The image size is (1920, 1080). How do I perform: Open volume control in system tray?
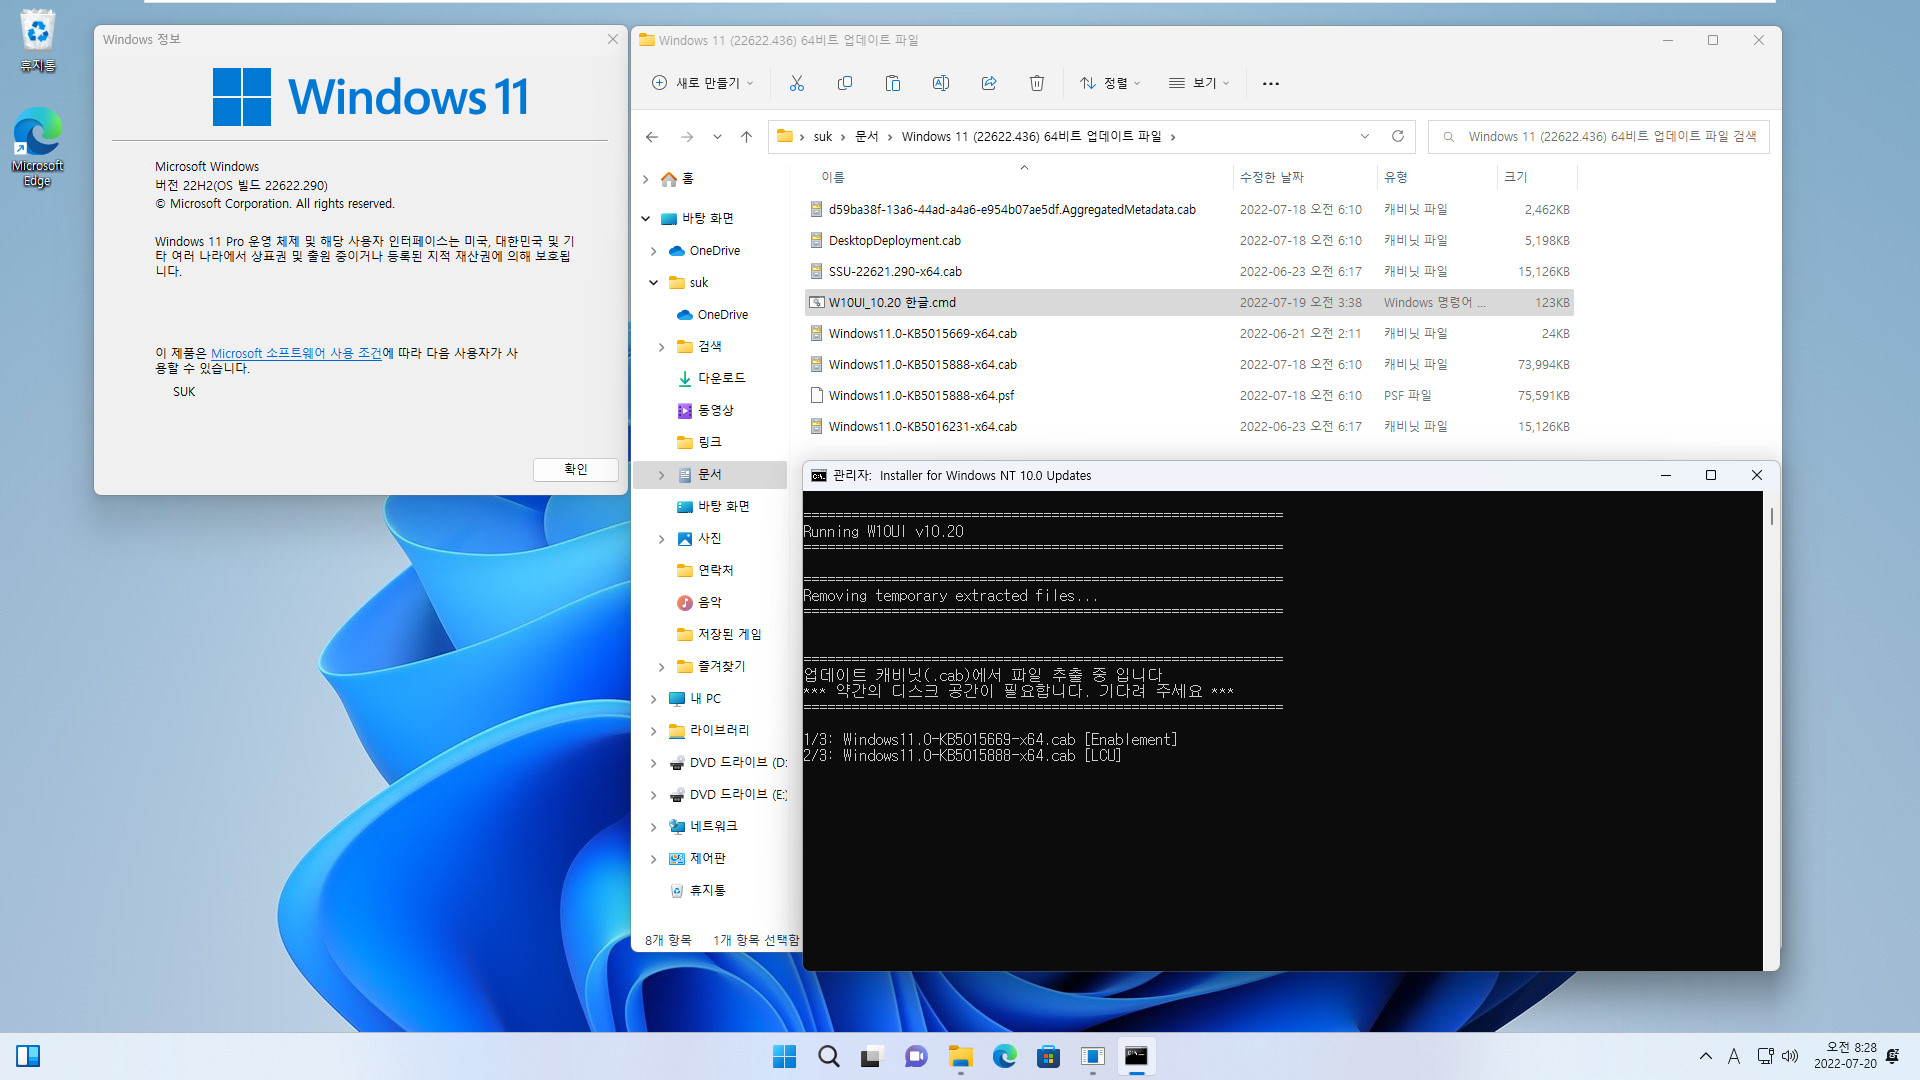[1790, 1056]
